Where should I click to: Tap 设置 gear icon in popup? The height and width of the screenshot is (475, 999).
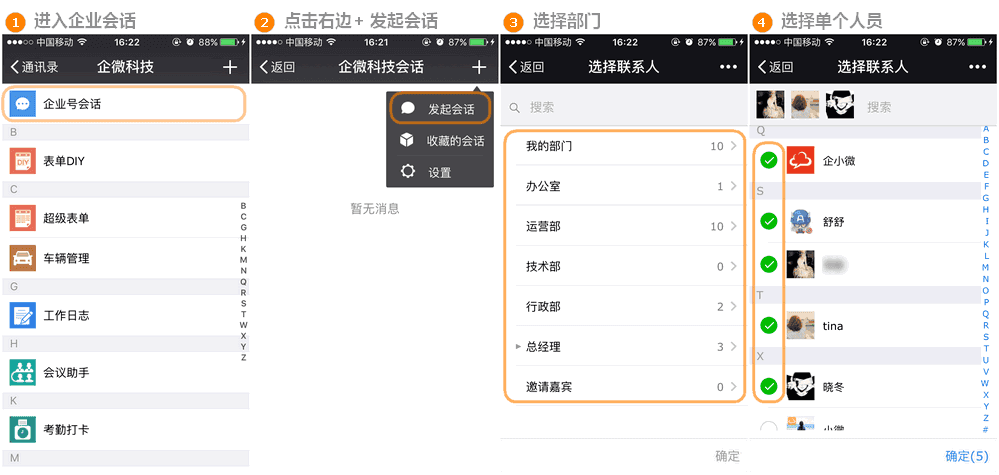coord(406,172)
